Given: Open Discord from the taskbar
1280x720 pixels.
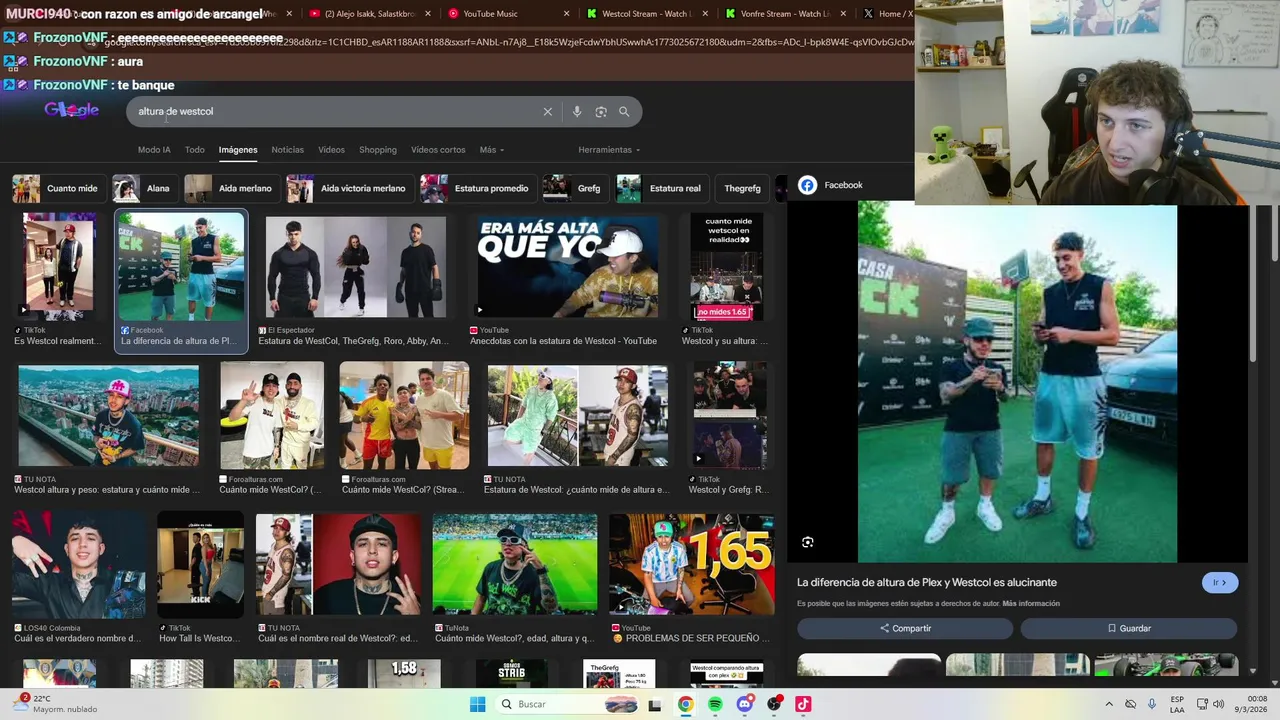Looking at the screenshot, I should click(x=744, y=704).
